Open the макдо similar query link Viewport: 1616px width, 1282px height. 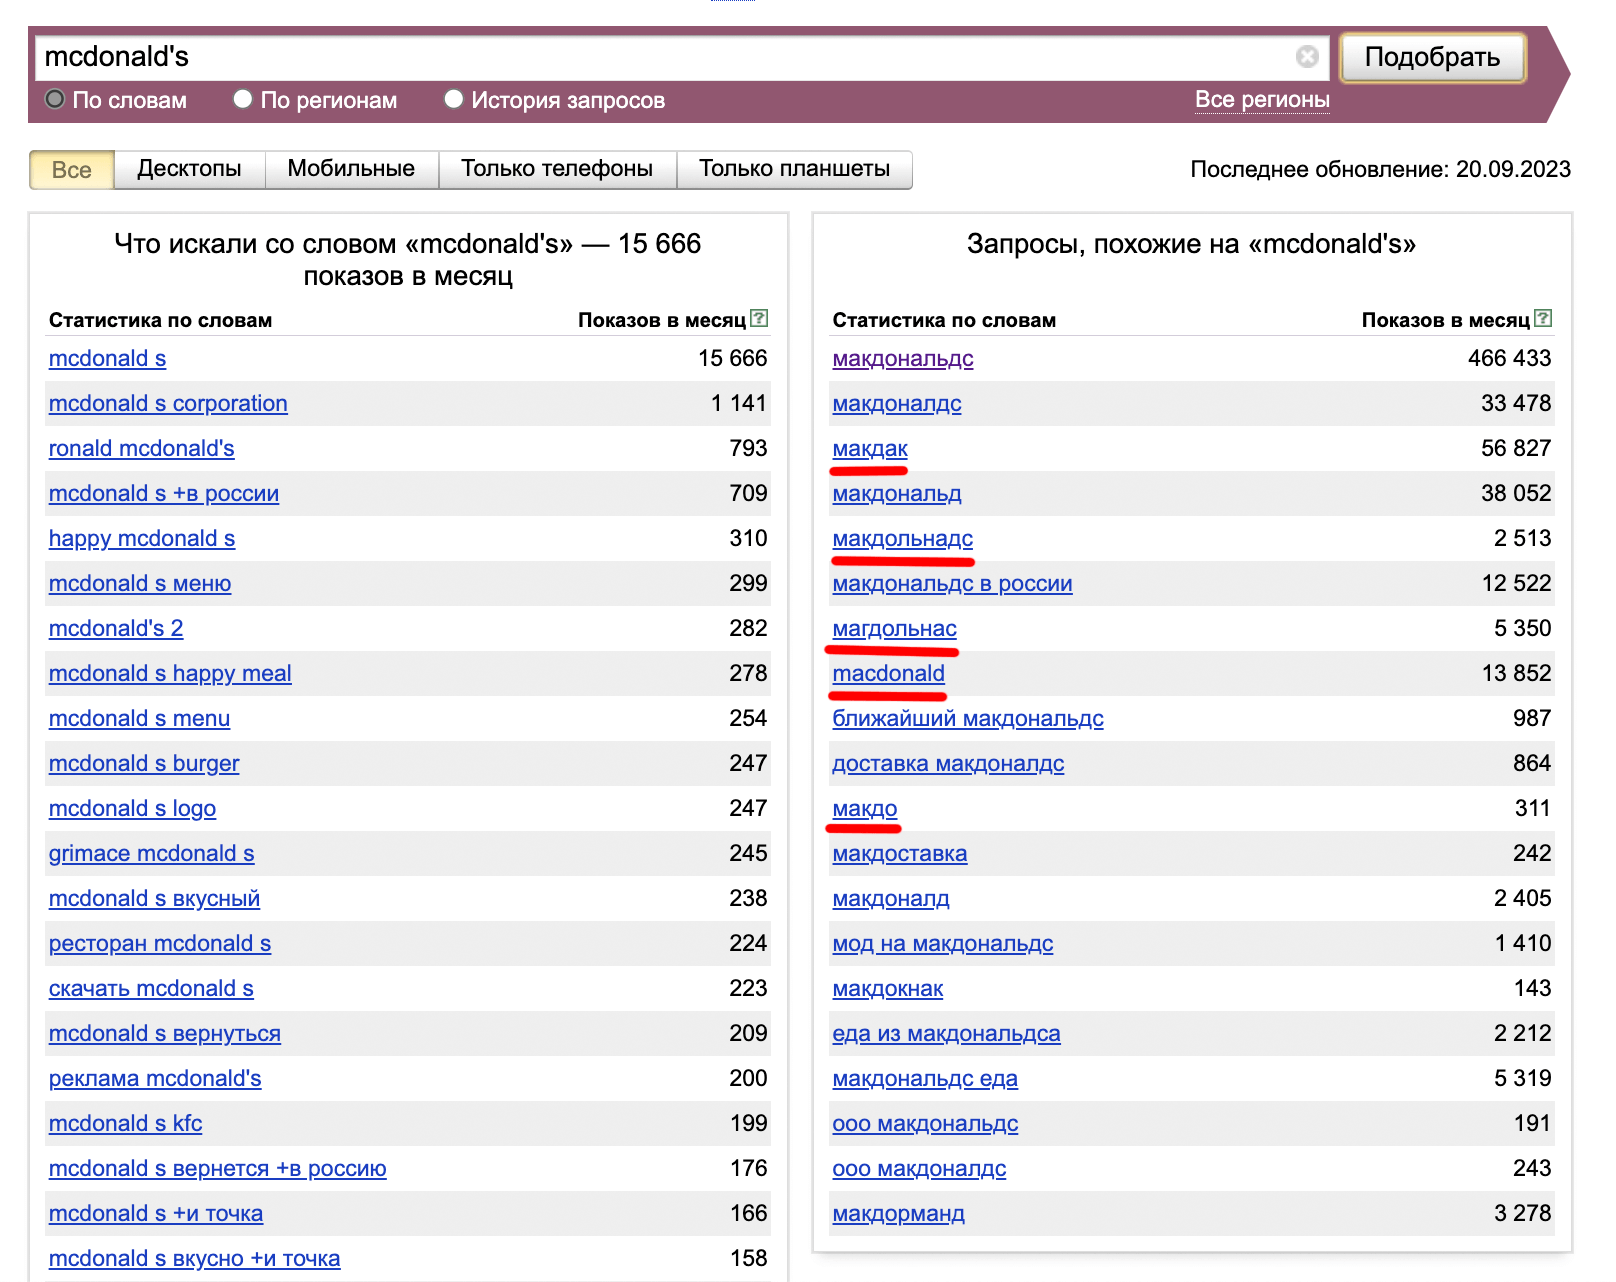(865, 808)
